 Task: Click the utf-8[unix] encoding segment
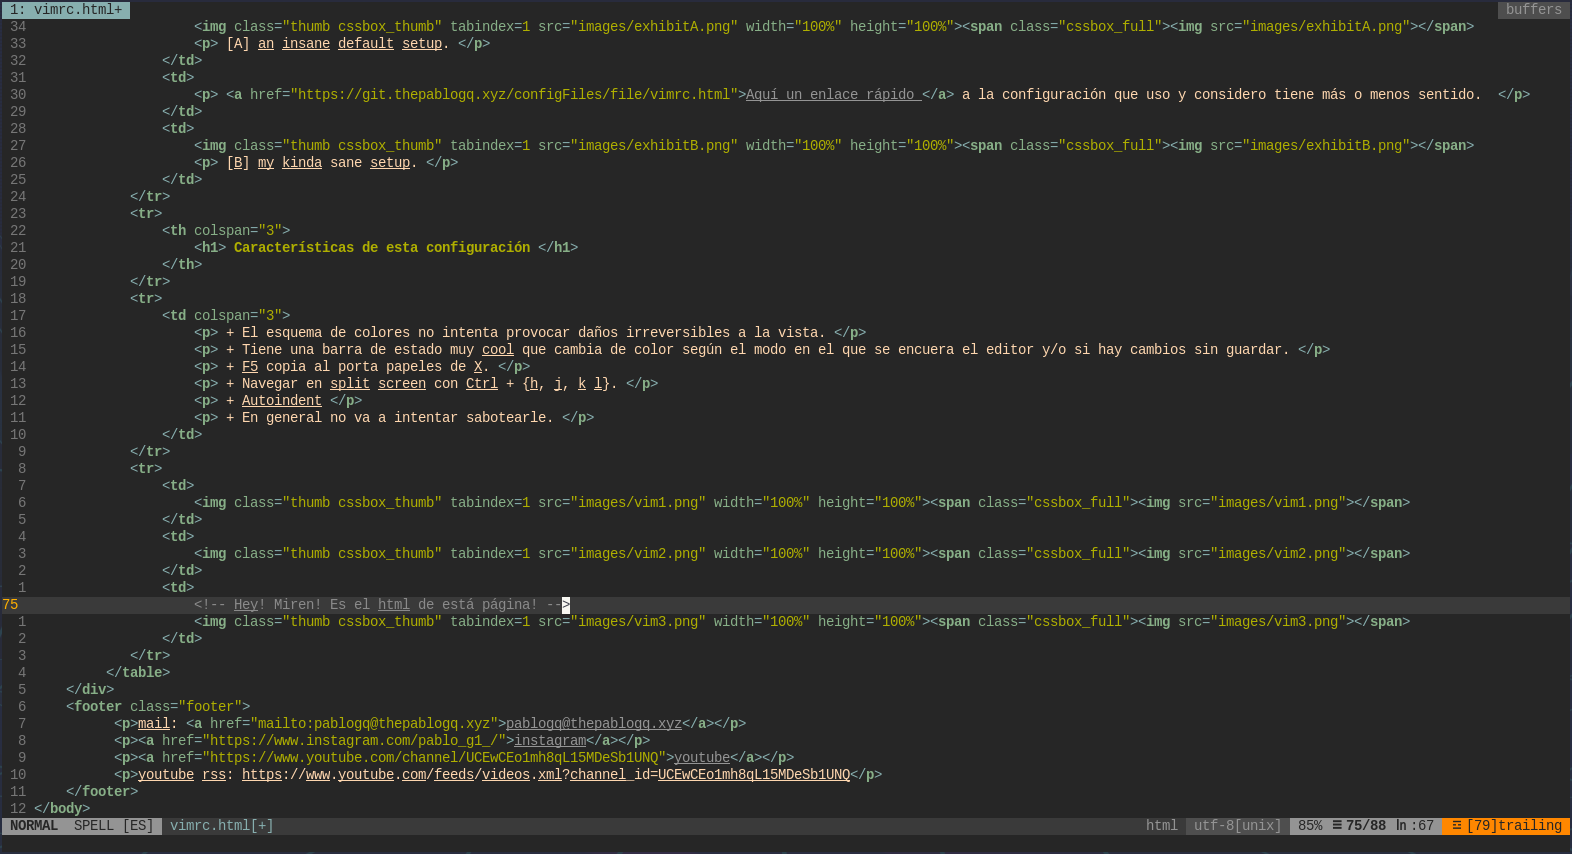tap(1237, 826)
